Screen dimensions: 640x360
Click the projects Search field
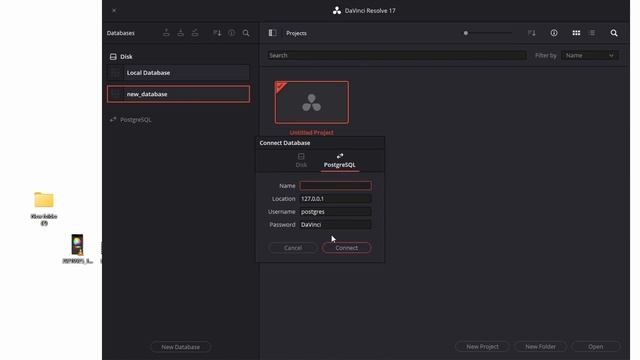click(x=397, y=56)
